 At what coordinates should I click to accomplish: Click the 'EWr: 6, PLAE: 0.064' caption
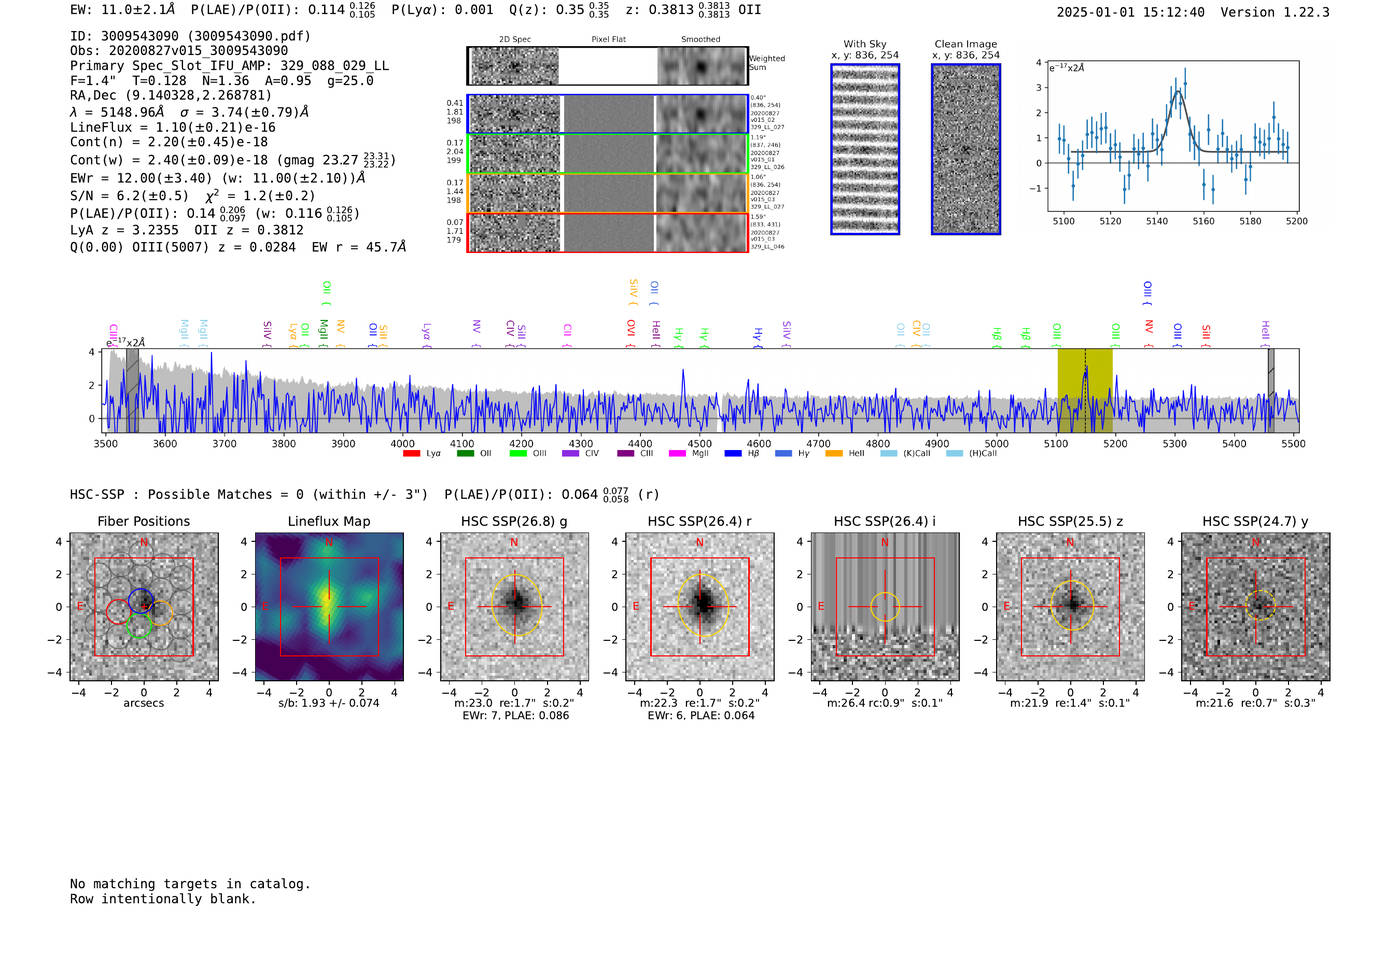(700, 716)
